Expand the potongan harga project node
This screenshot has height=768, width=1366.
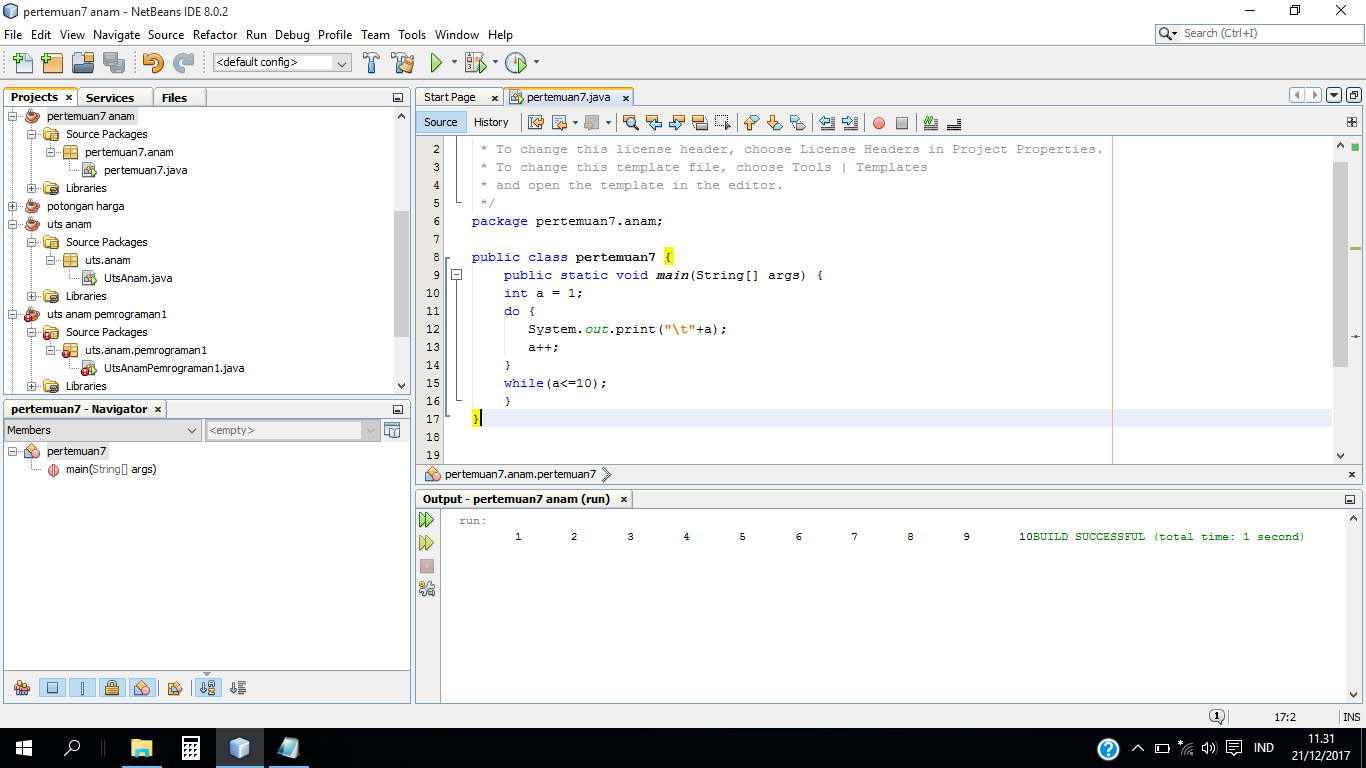pyautogui.click(x=14, y=206)
